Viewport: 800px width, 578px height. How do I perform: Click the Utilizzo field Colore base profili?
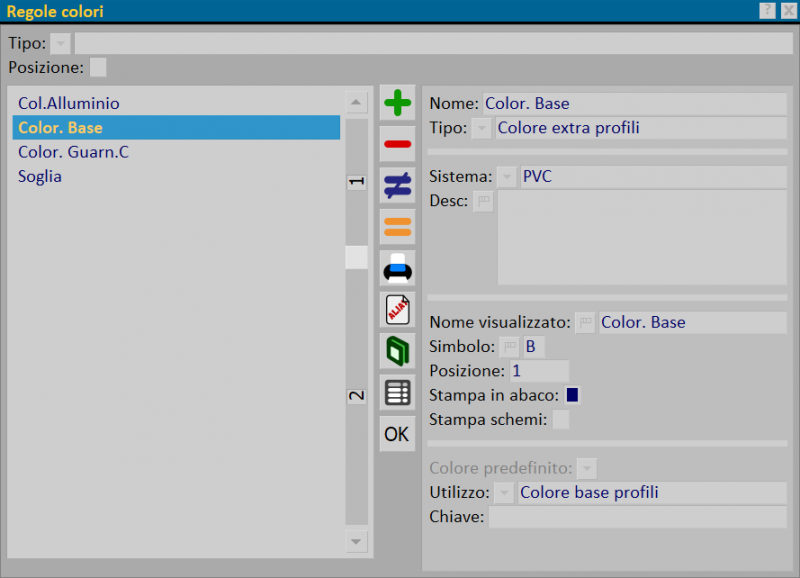tap(653, 493)
